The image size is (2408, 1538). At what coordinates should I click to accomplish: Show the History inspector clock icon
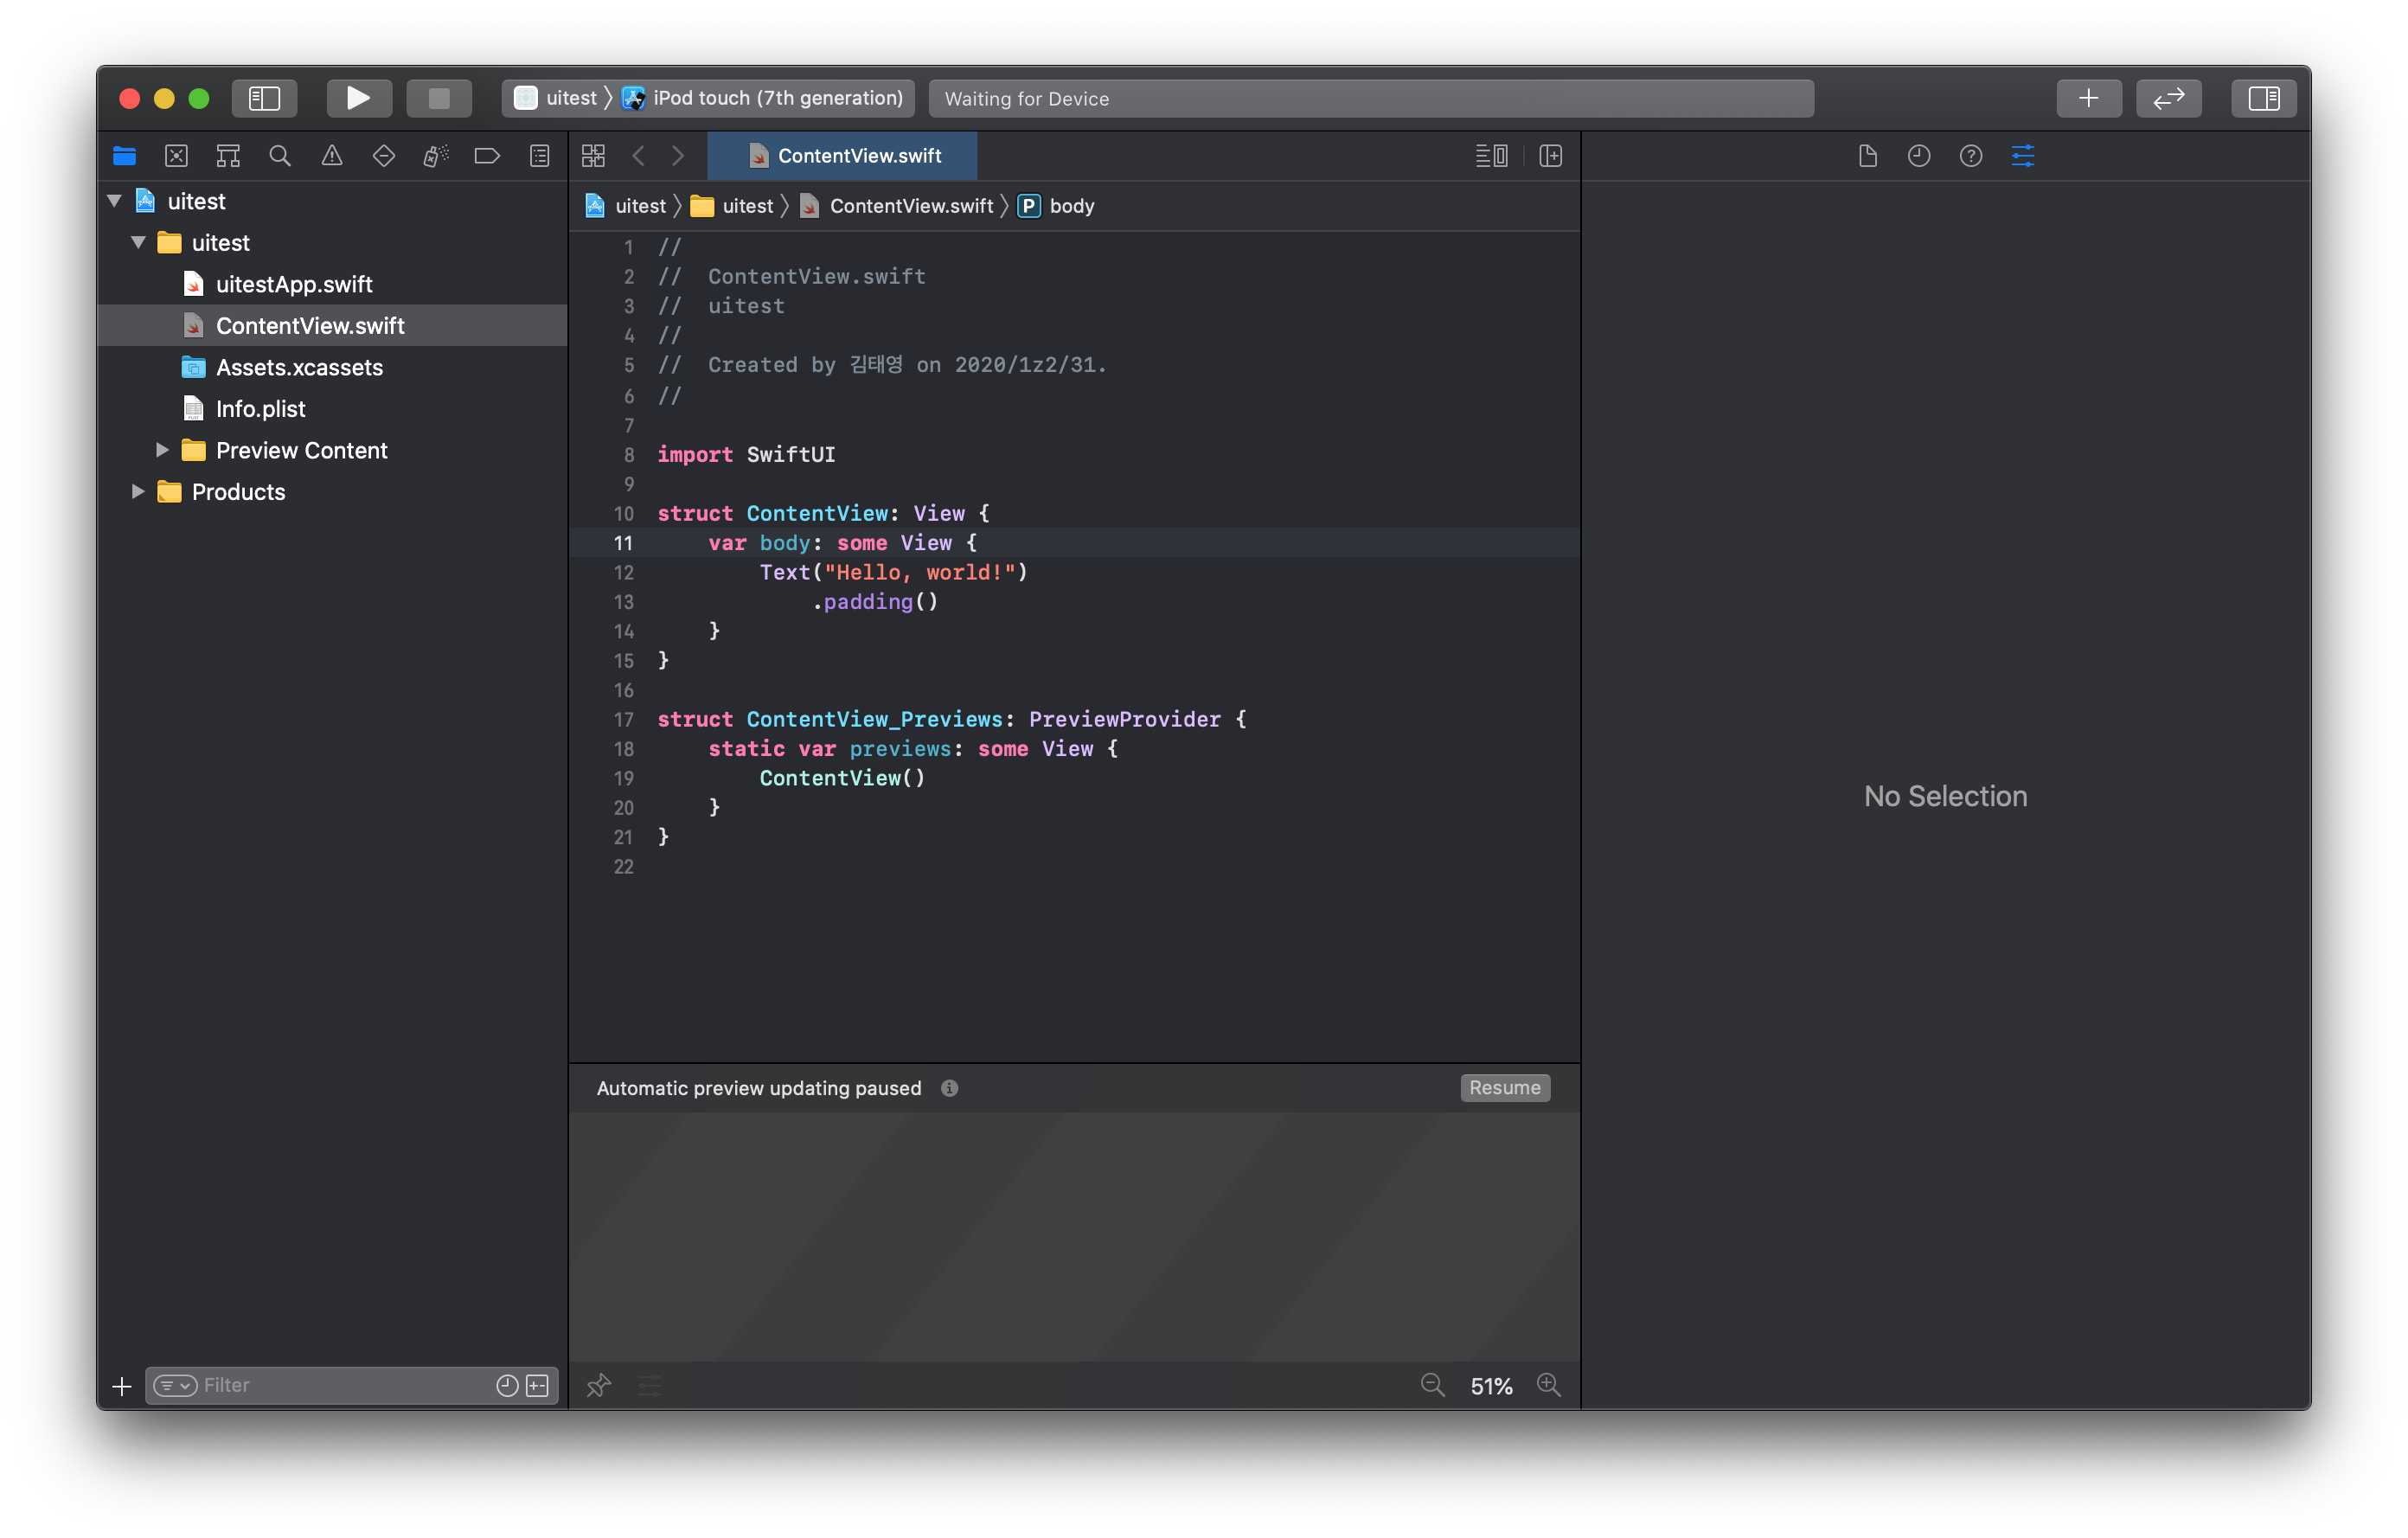tap(1918, 156)
